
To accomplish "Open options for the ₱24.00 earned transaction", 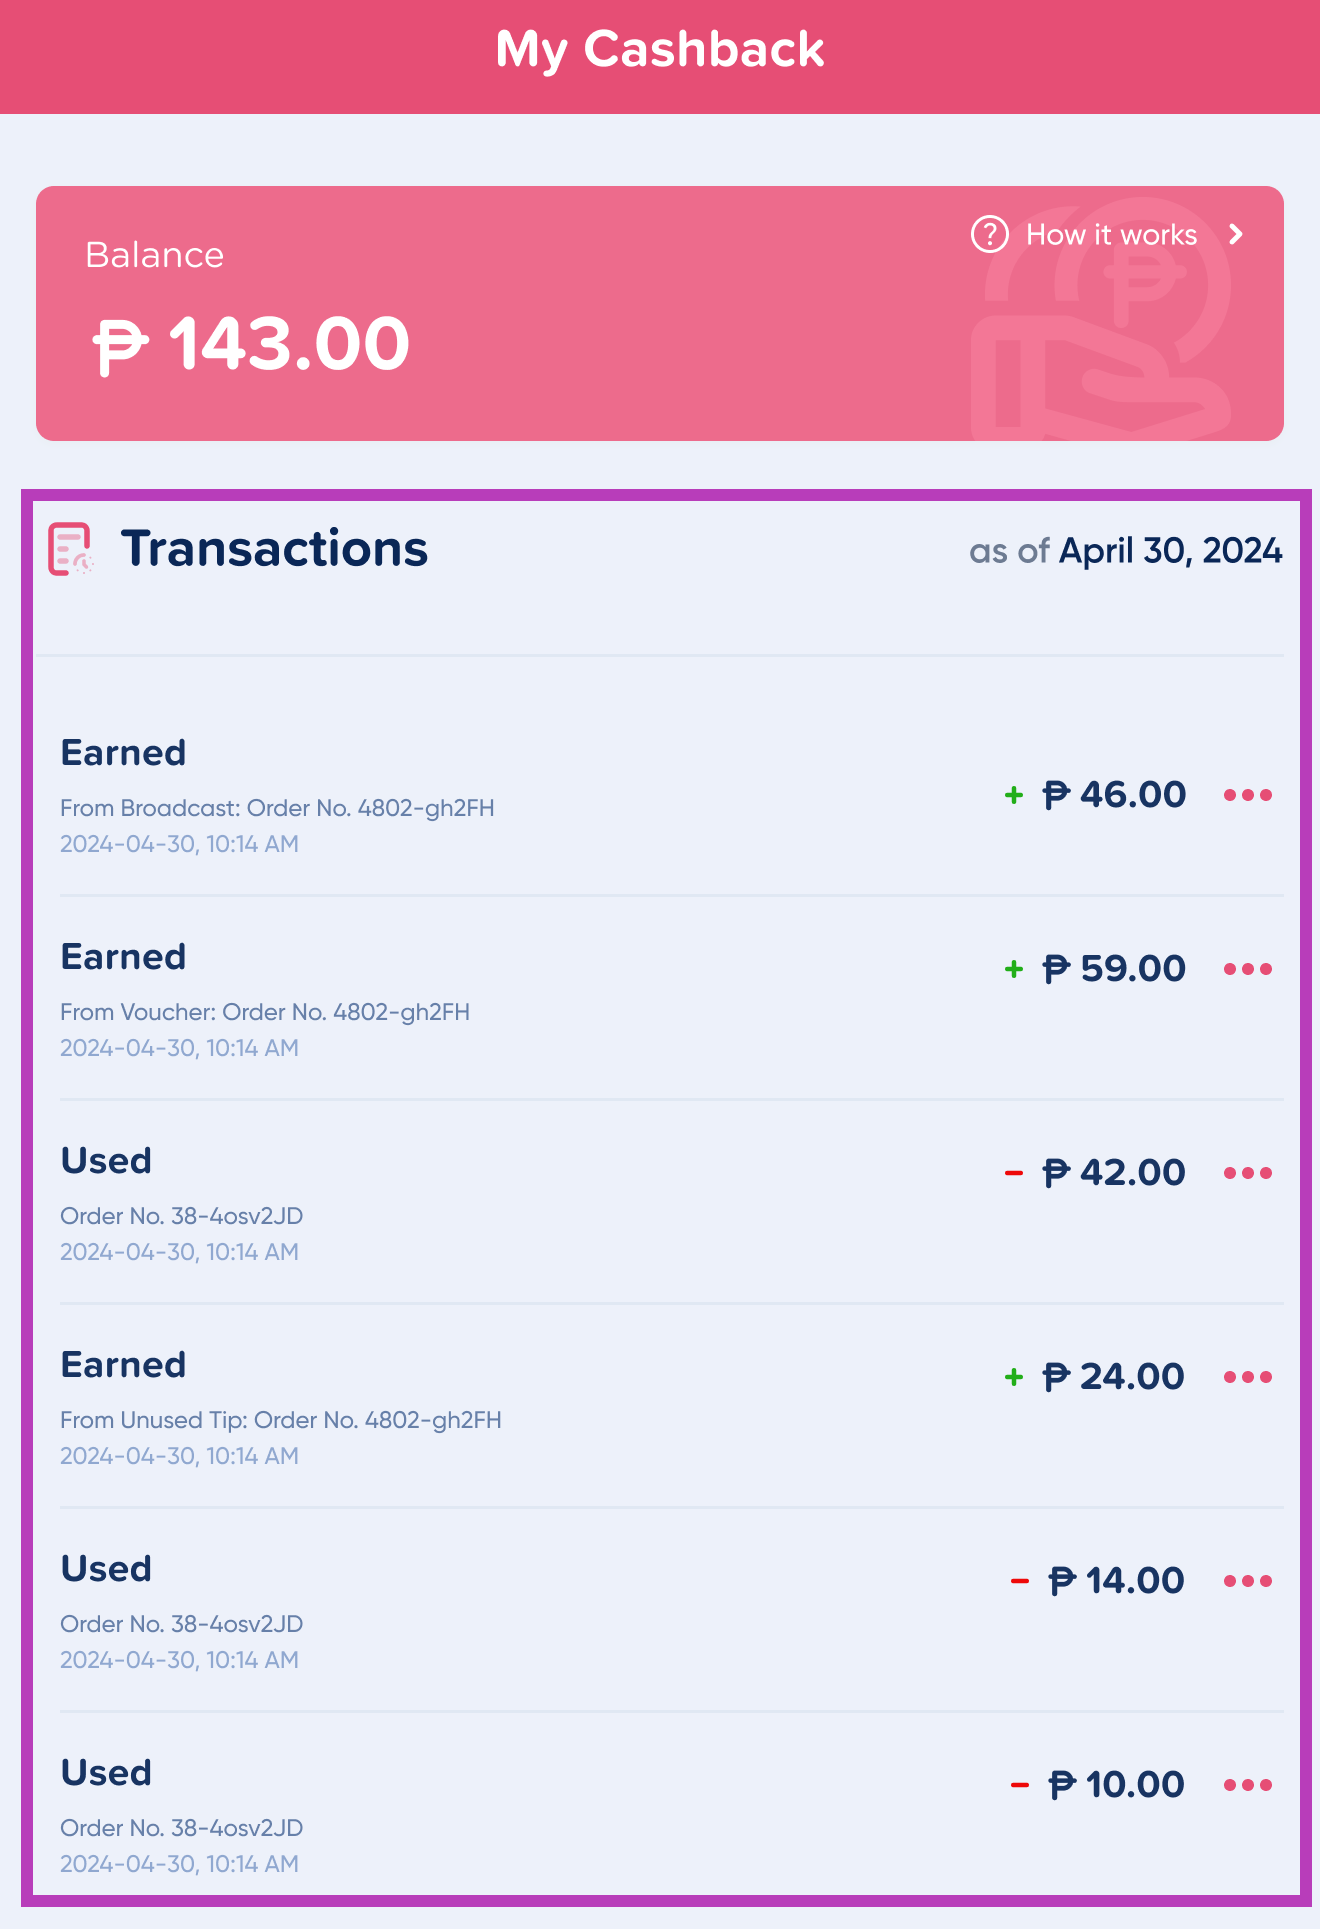I will click(1248, 1377).
